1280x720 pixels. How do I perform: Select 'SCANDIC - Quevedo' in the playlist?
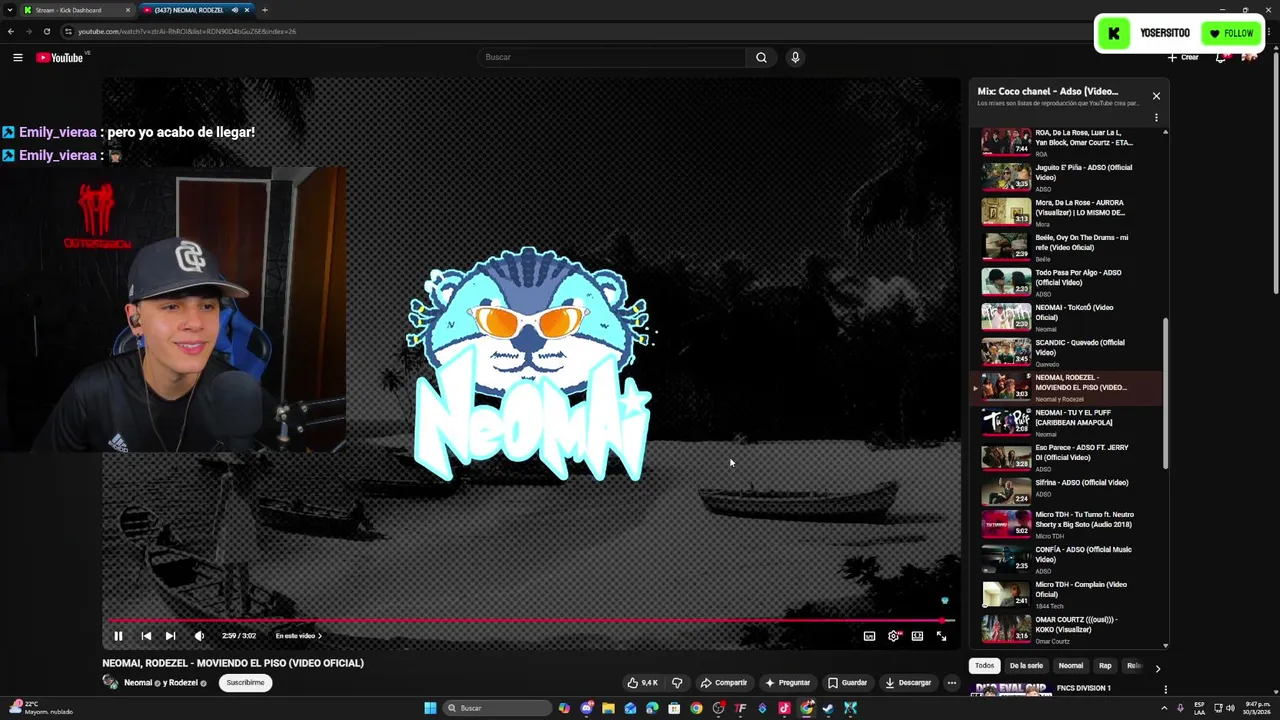(1066, 352)
